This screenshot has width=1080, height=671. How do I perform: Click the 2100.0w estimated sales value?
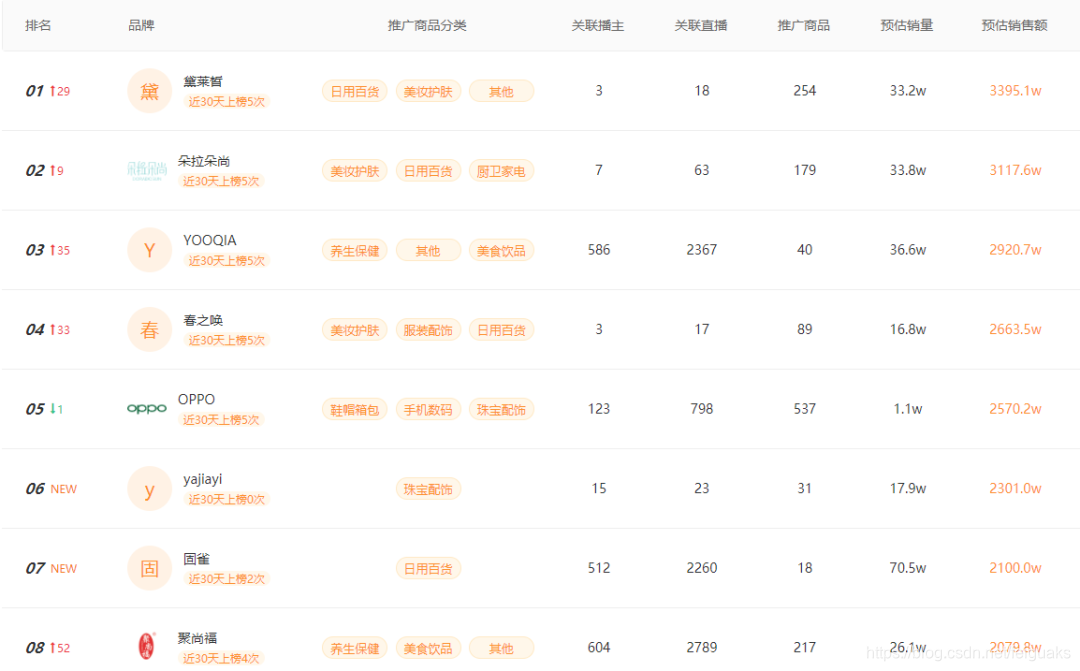coord(1015,568)
